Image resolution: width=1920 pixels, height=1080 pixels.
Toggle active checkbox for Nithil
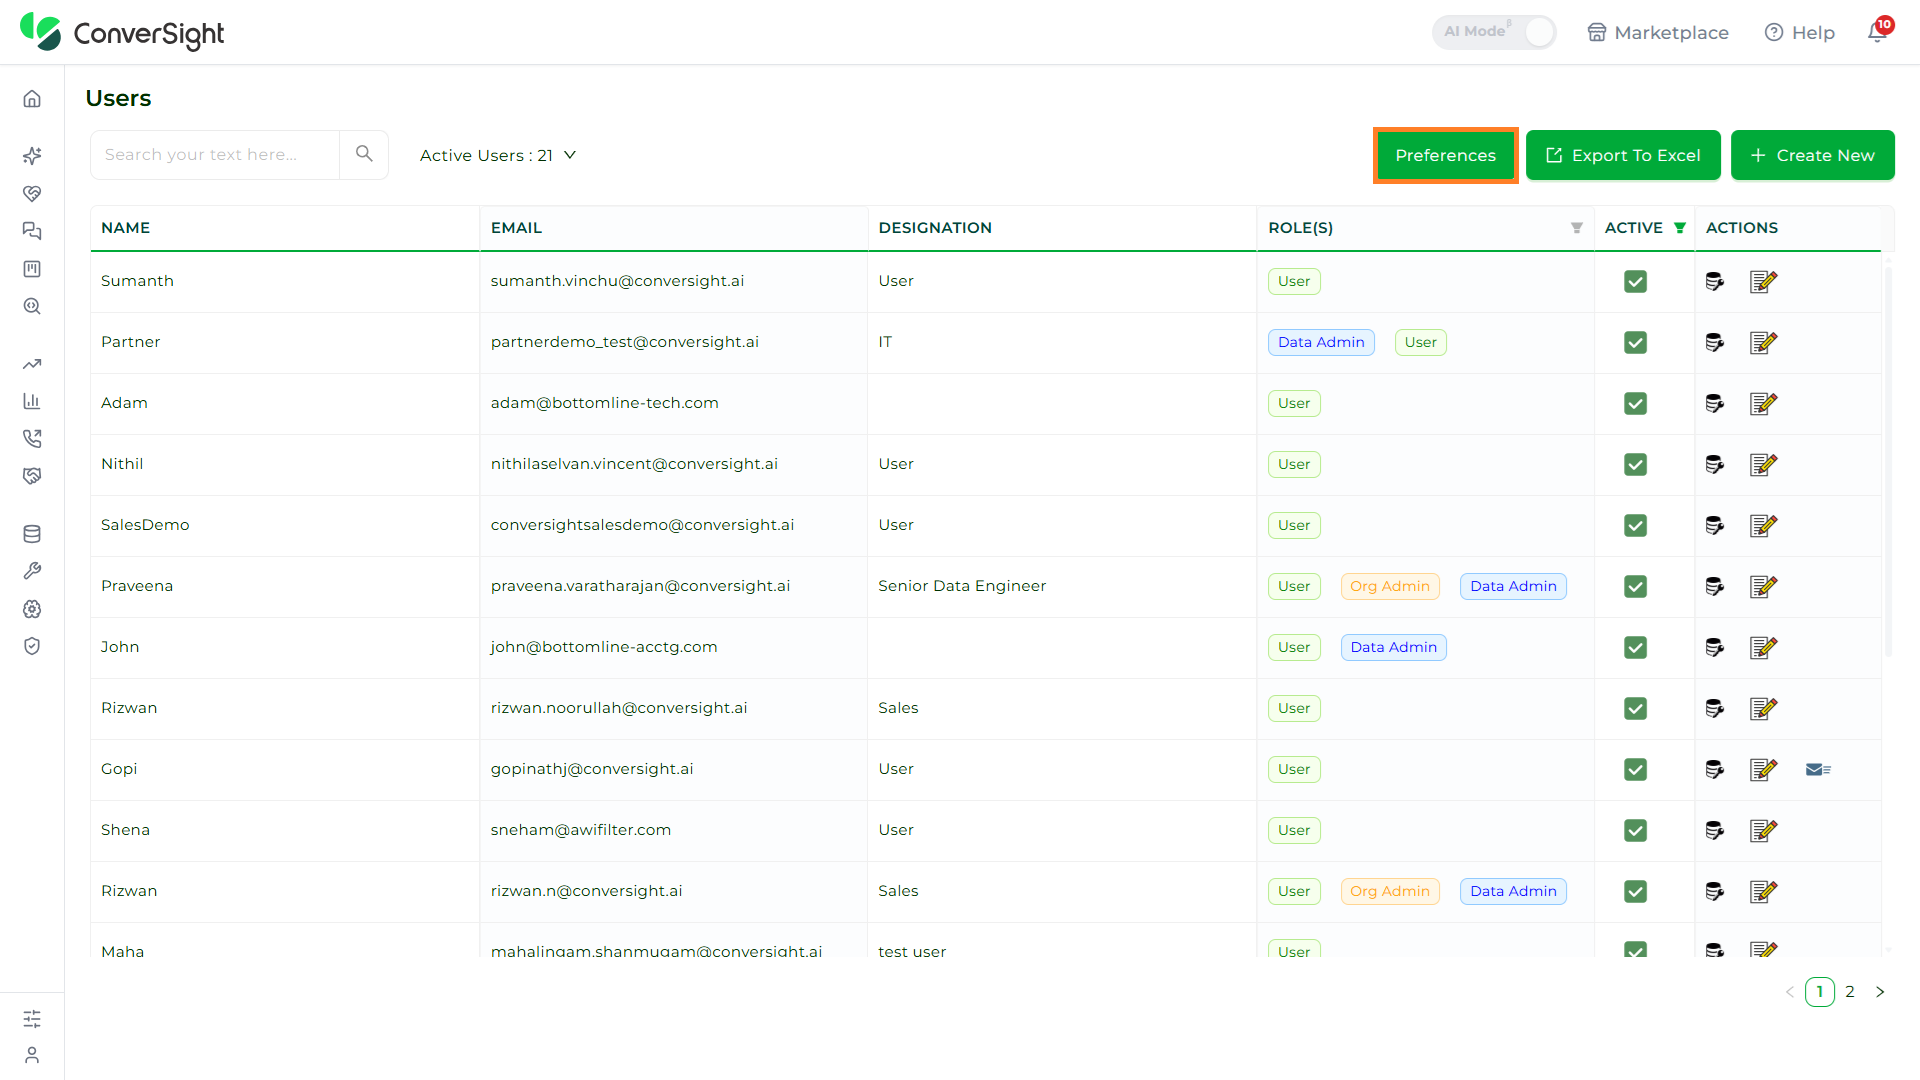[1635, 464]
